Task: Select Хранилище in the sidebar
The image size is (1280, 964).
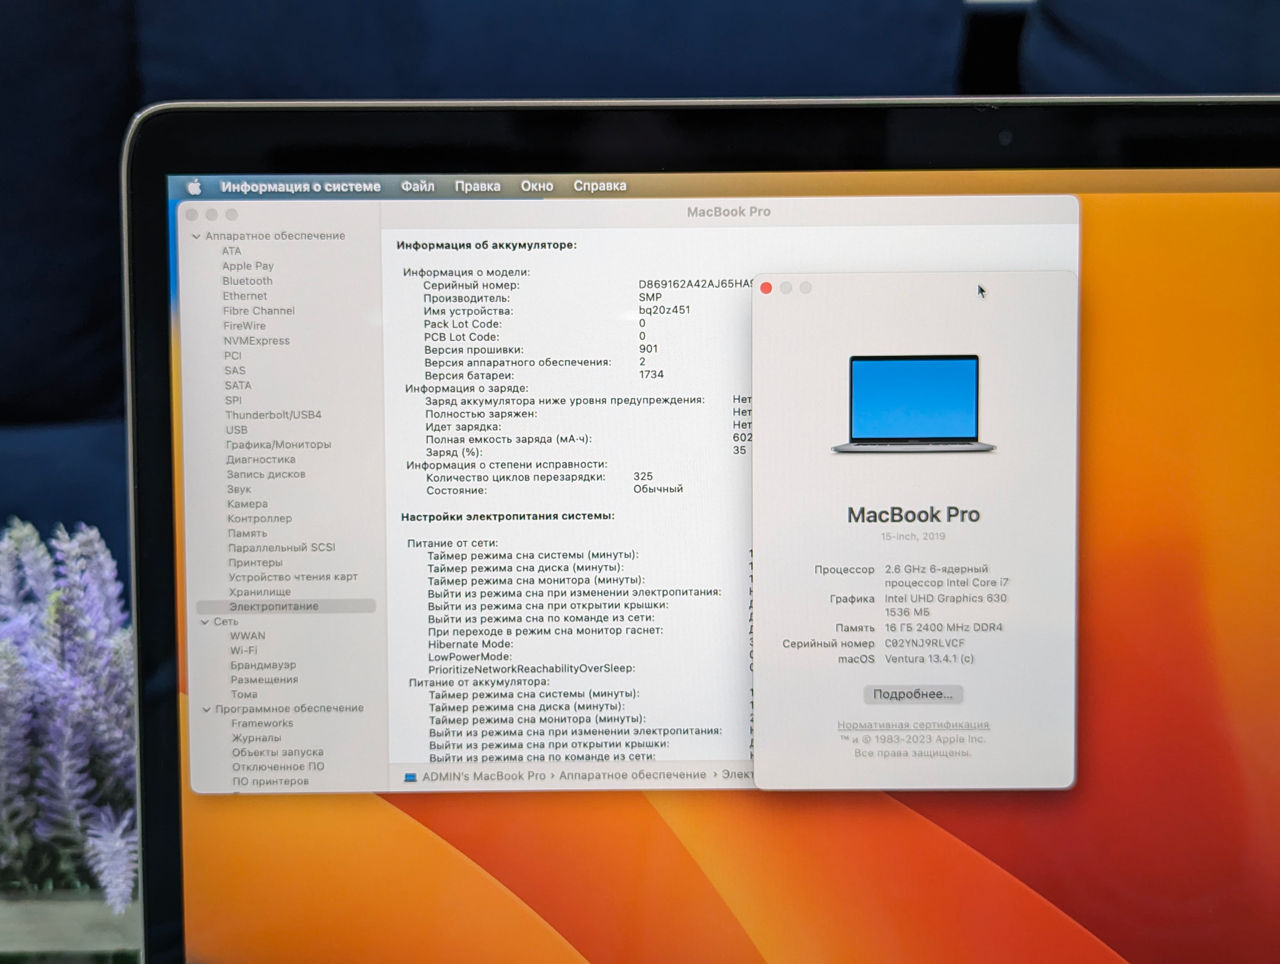Action: [260, 592]
